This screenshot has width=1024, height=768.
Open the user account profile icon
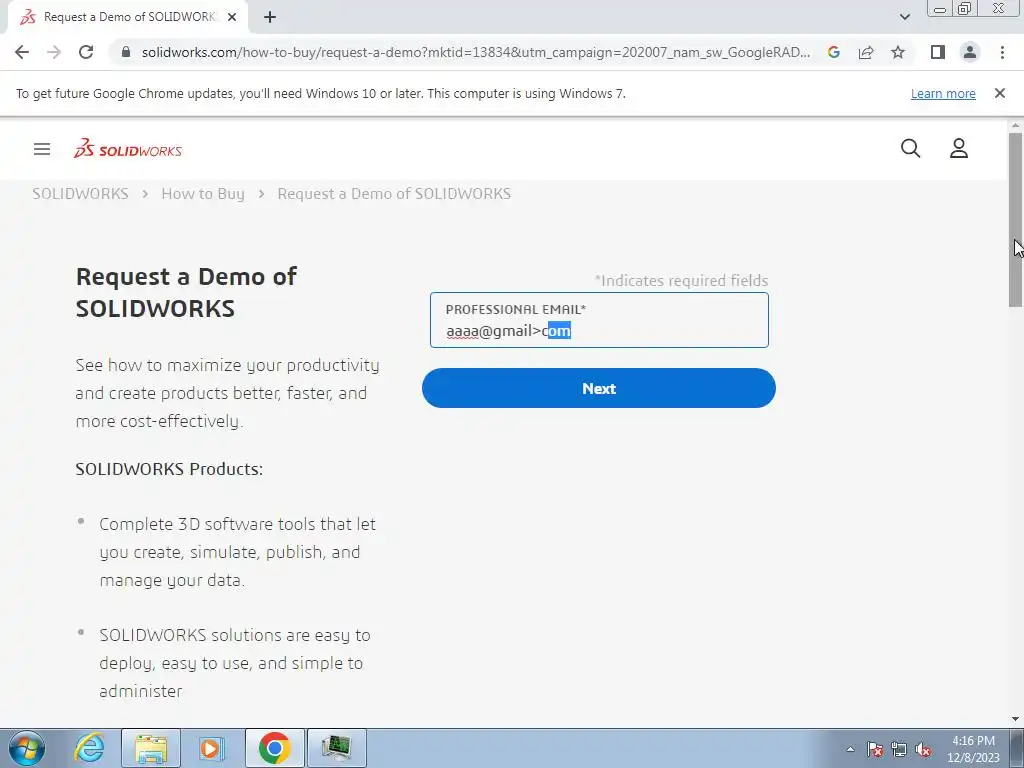coord(959,148)
